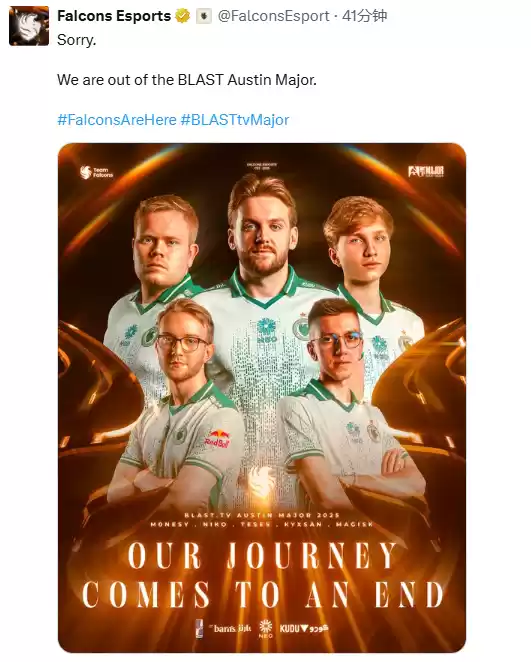Viewport: 531px width, 662px height.
Task: Follow the #BLASTtvMajor hashtag
Action: coord(235,120)
